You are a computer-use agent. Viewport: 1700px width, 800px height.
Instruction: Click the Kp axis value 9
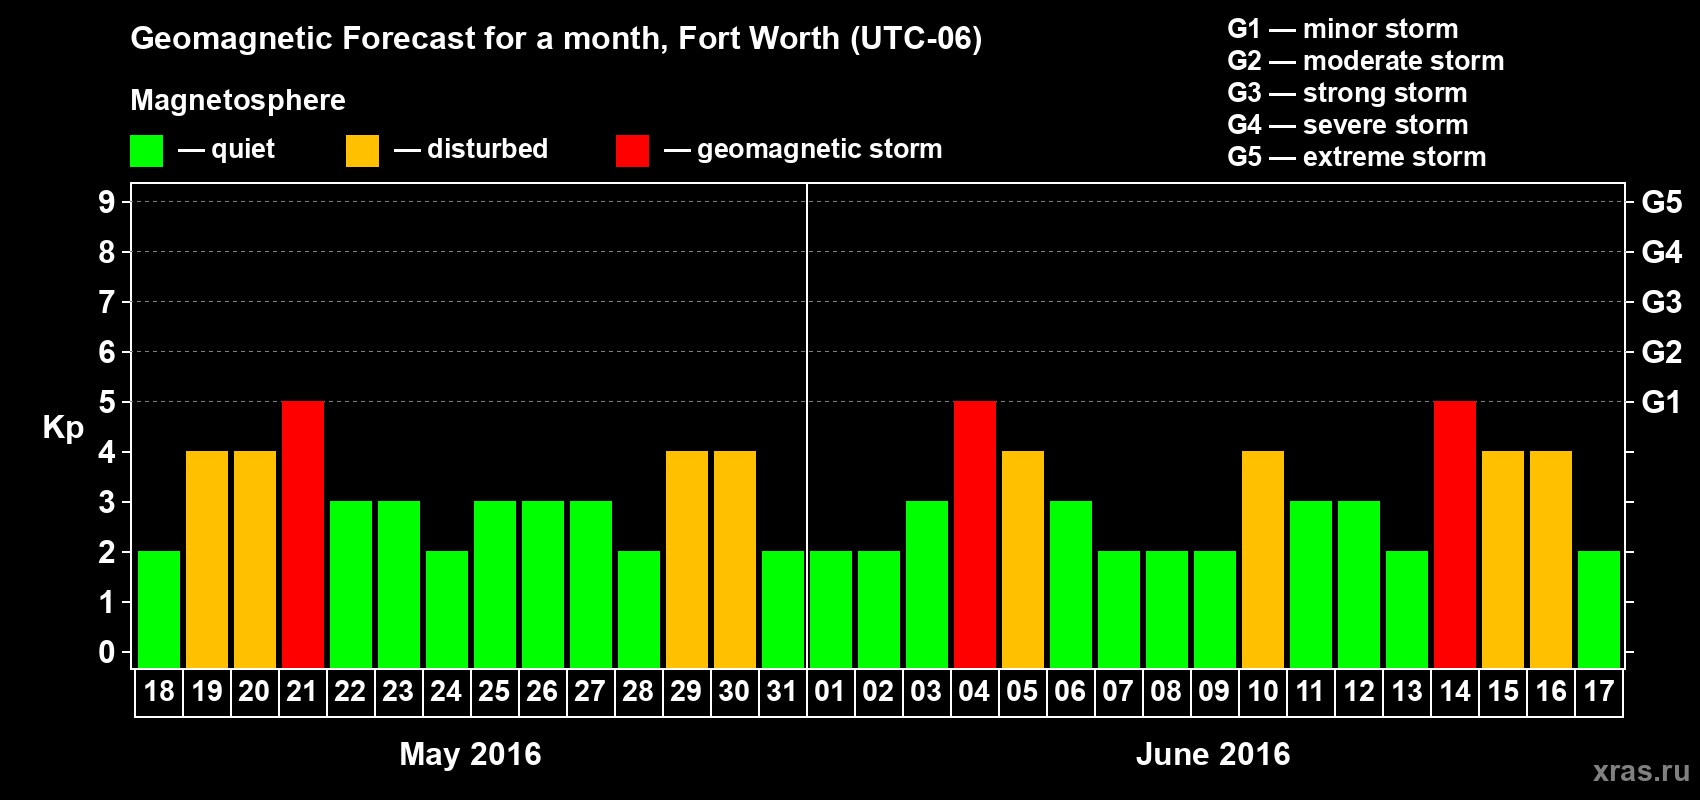pyautogui.click(x=107, y=202)
